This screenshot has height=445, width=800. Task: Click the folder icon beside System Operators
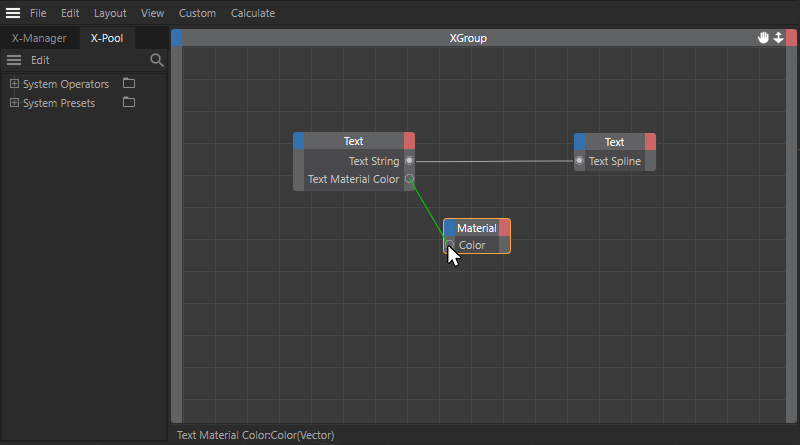(x=129, y=83)
